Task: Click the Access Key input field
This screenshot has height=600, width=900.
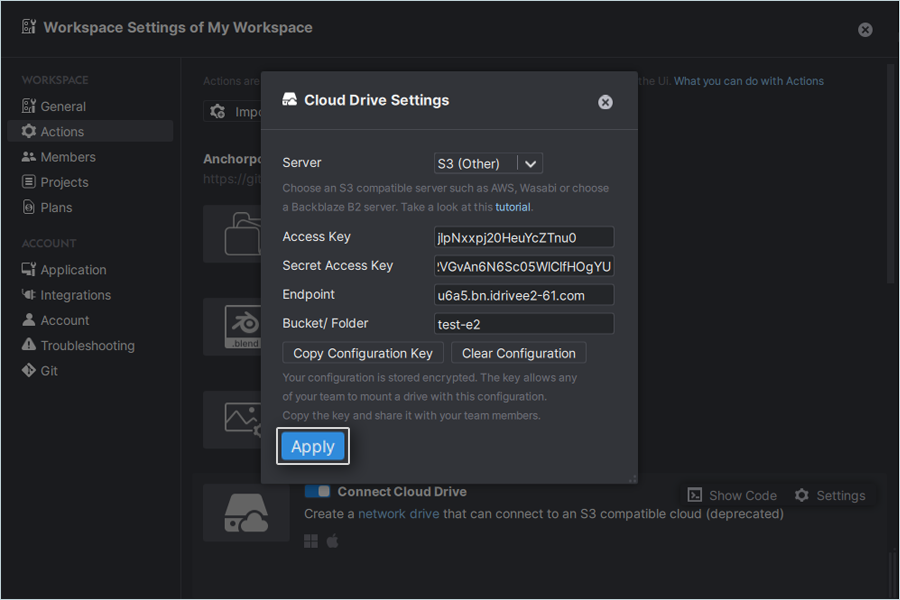Action: point(523,237)
